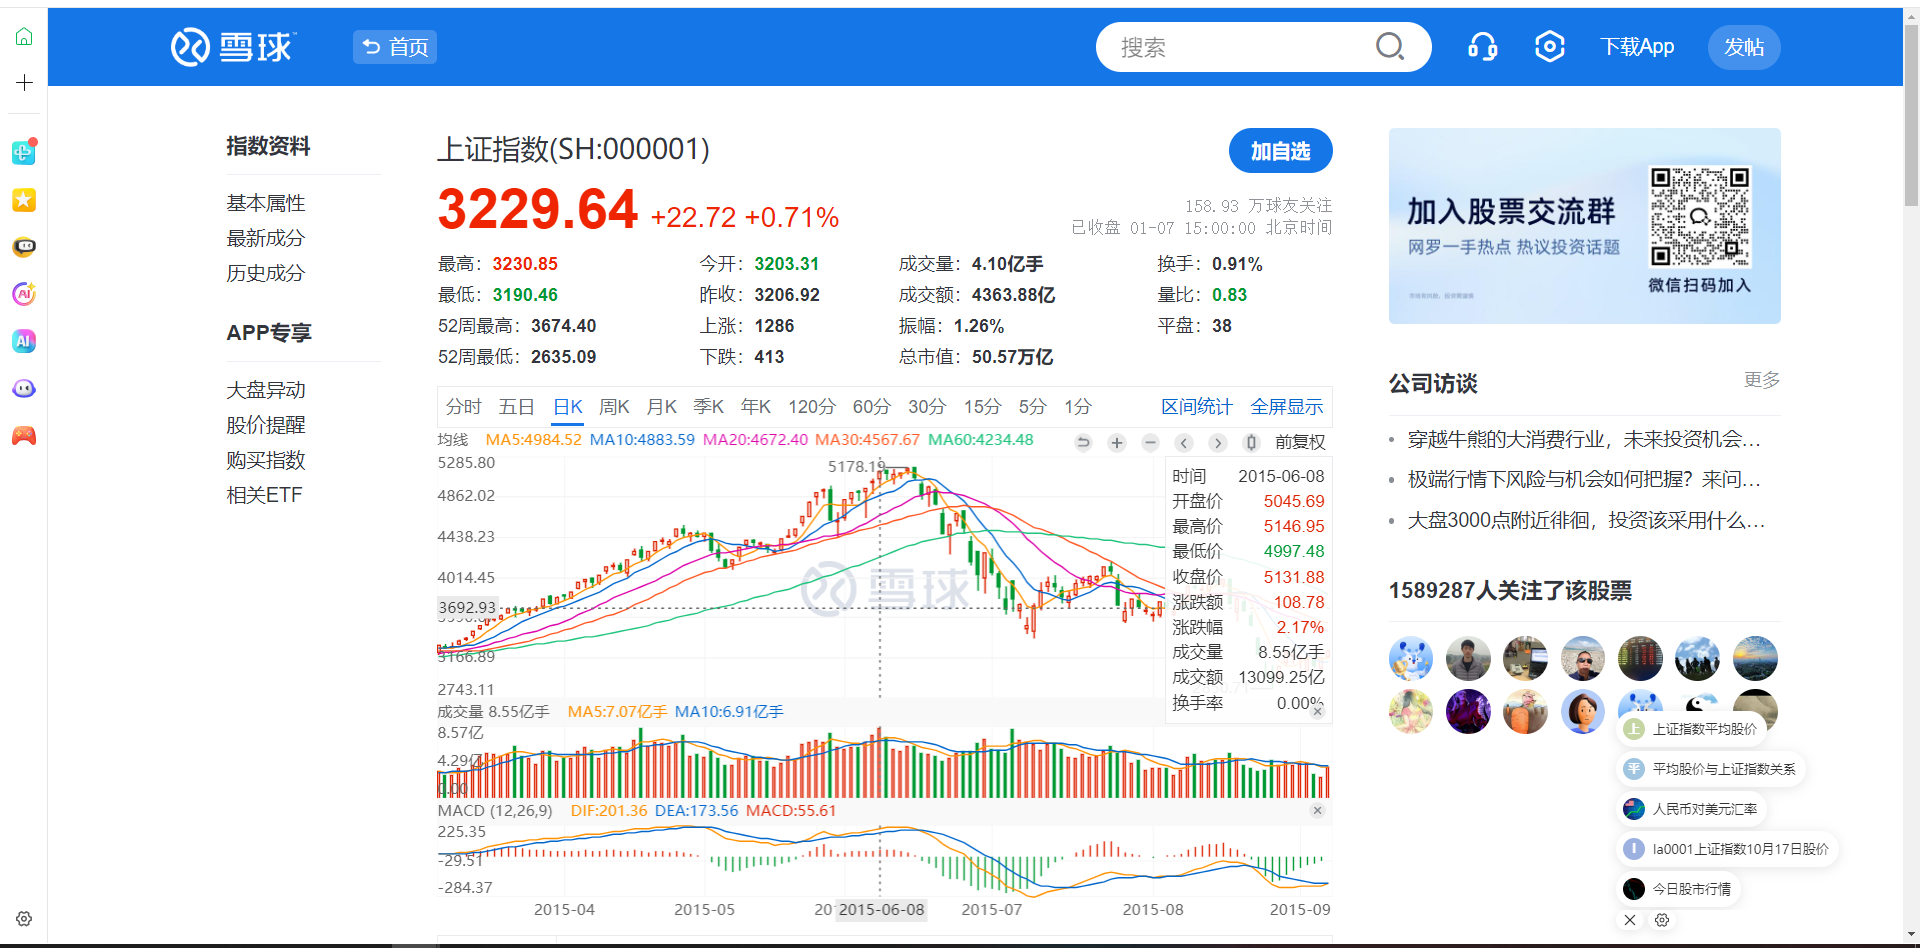
Task: Switch to 月K chart tab
Action: (x=662, y=407)
